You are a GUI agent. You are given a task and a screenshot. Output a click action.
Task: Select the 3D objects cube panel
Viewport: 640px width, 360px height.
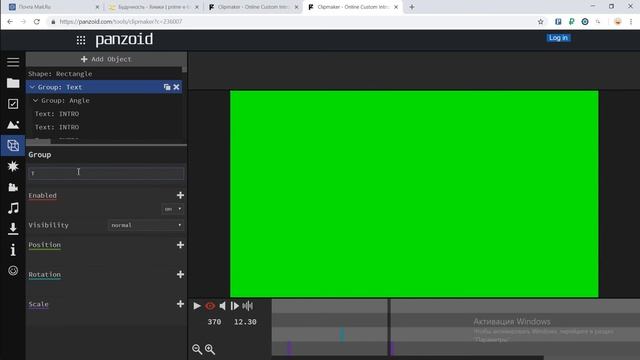13,145
